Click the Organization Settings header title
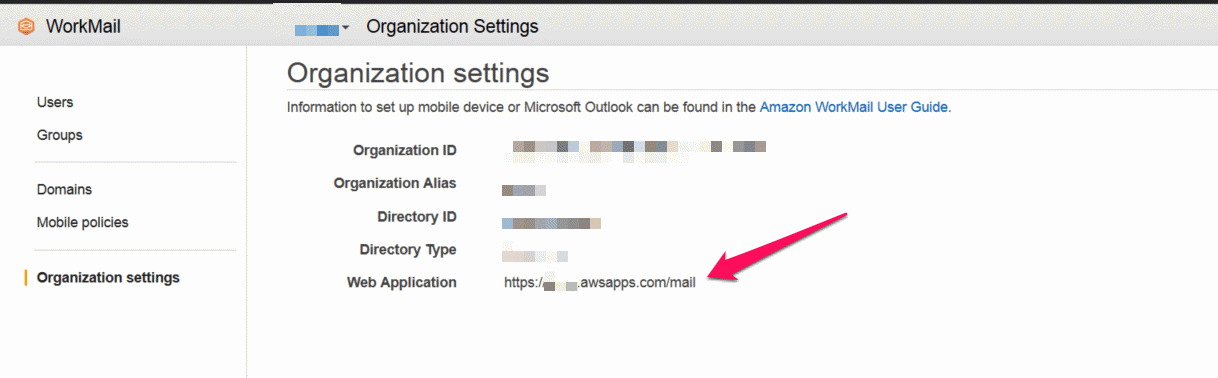Screen dimensions: 1218x378 pos(452,27)
